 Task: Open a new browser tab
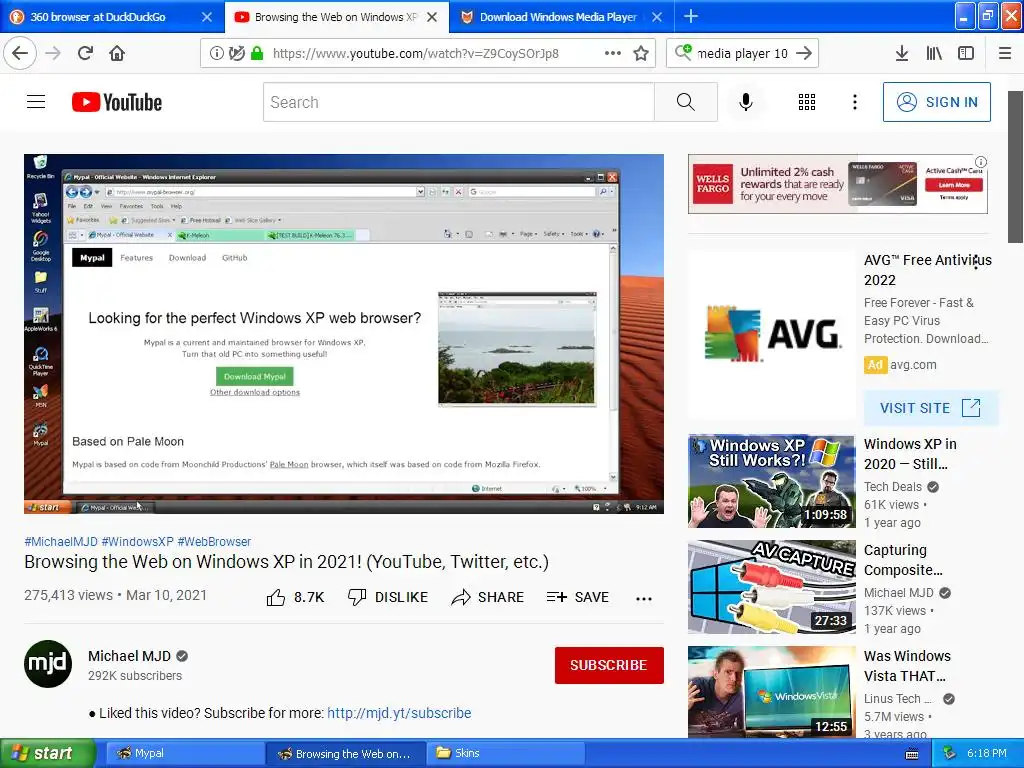point(691,16)
